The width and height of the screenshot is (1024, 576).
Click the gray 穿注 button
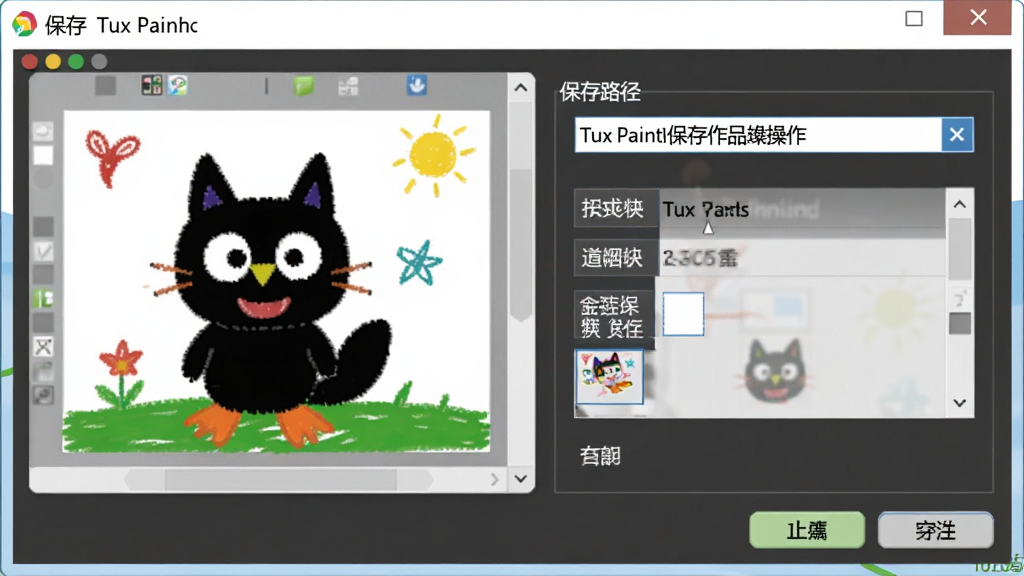tap(935, 530)
